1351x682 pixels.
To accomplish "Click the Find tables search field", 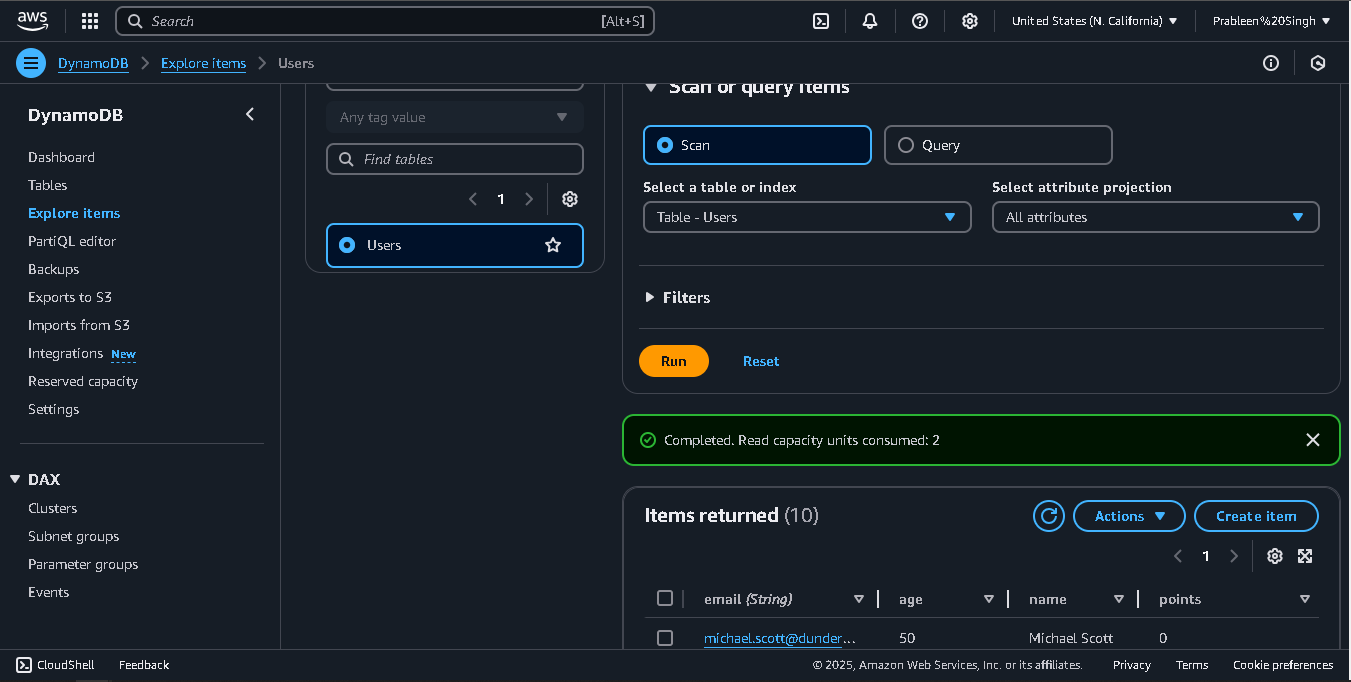I will tap(455, 159).
